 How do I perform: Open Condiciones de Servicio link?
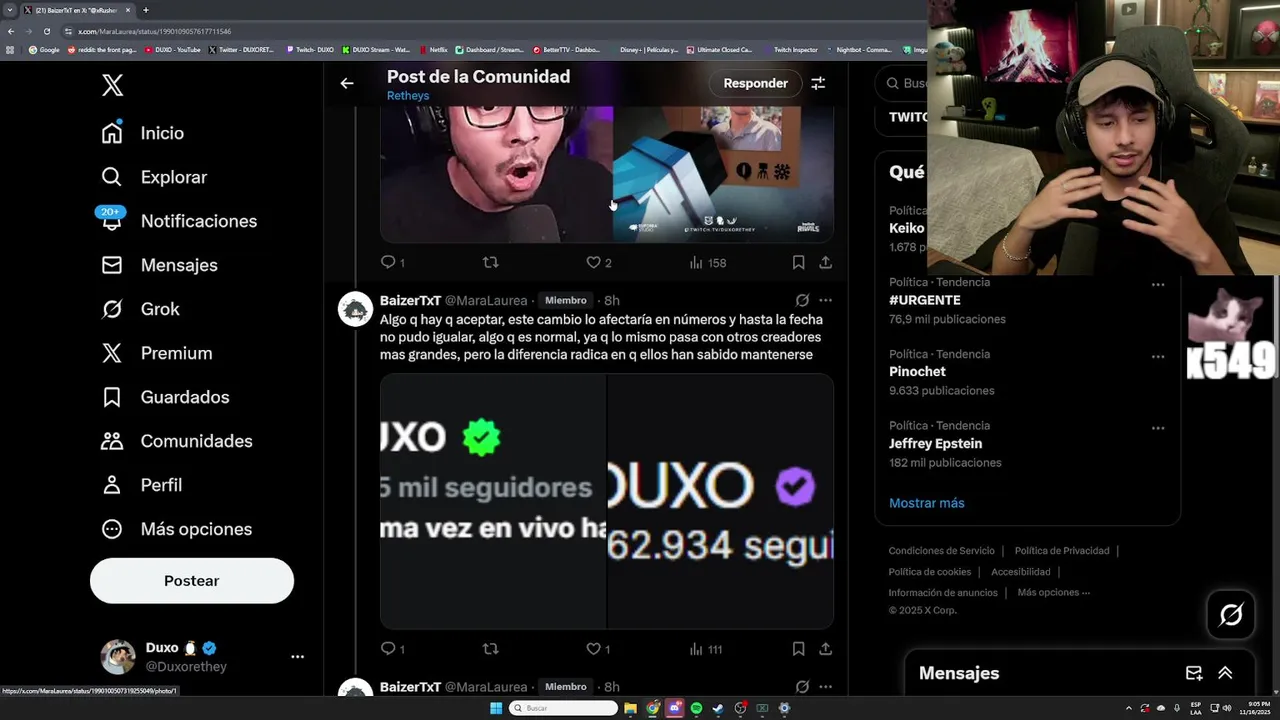[x=942, y=551]
